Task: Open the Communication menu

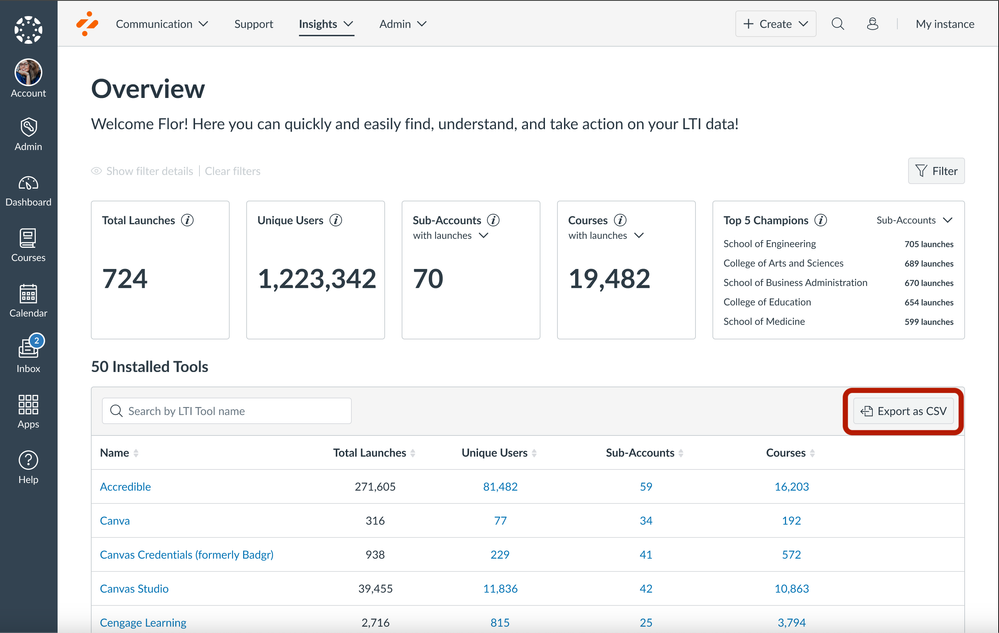Action: coord(162,24)
